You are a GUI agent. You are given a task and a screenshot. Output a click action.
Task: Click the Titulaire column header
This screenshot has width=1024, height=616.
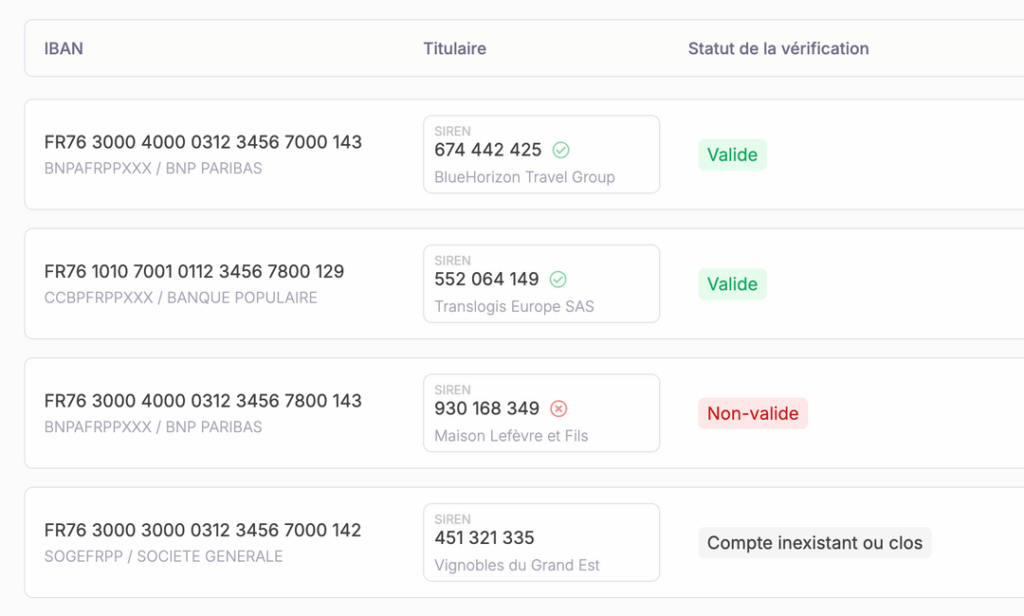coord(455,48)
